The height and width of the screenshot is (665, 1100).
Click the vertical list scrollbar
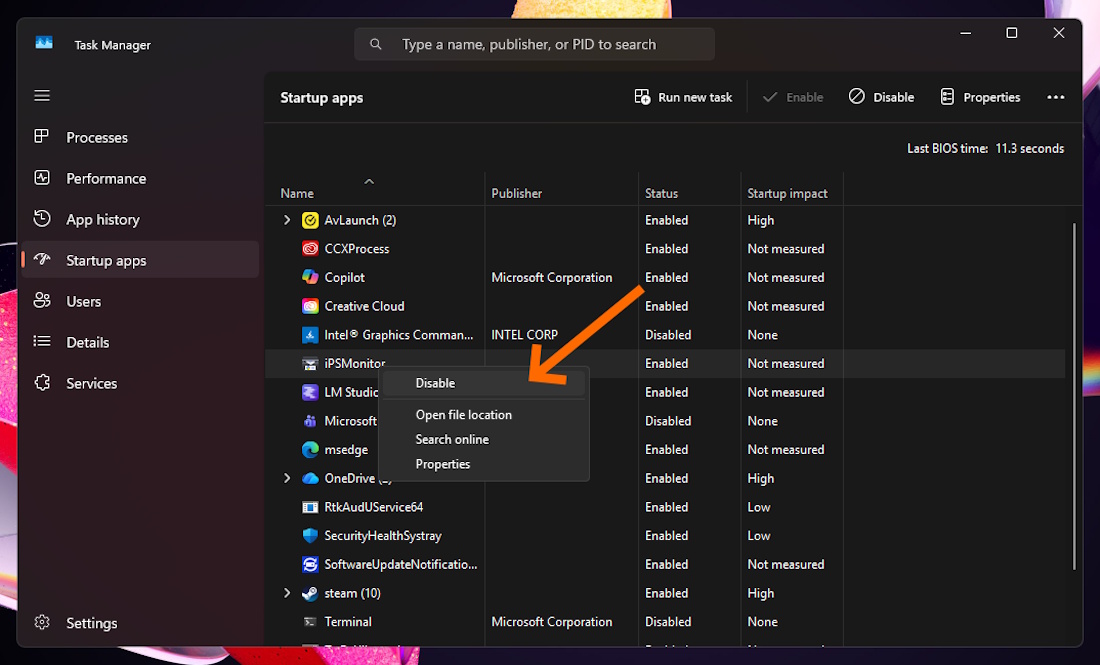(1074, 396)
